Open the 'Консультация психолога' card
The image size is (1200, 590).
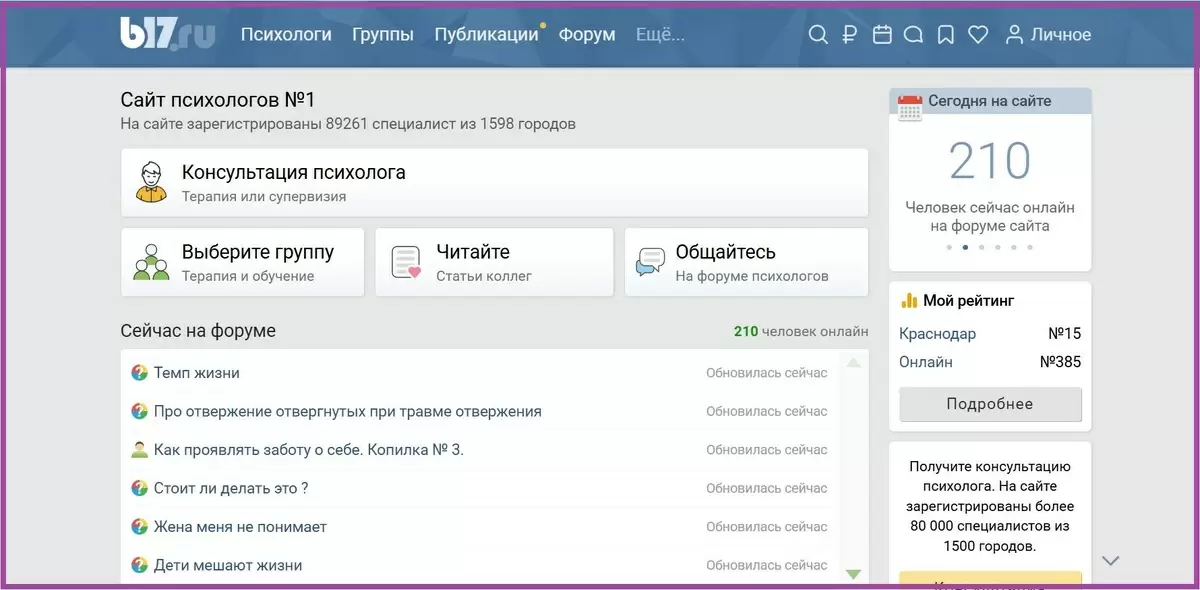click(494, 182)
